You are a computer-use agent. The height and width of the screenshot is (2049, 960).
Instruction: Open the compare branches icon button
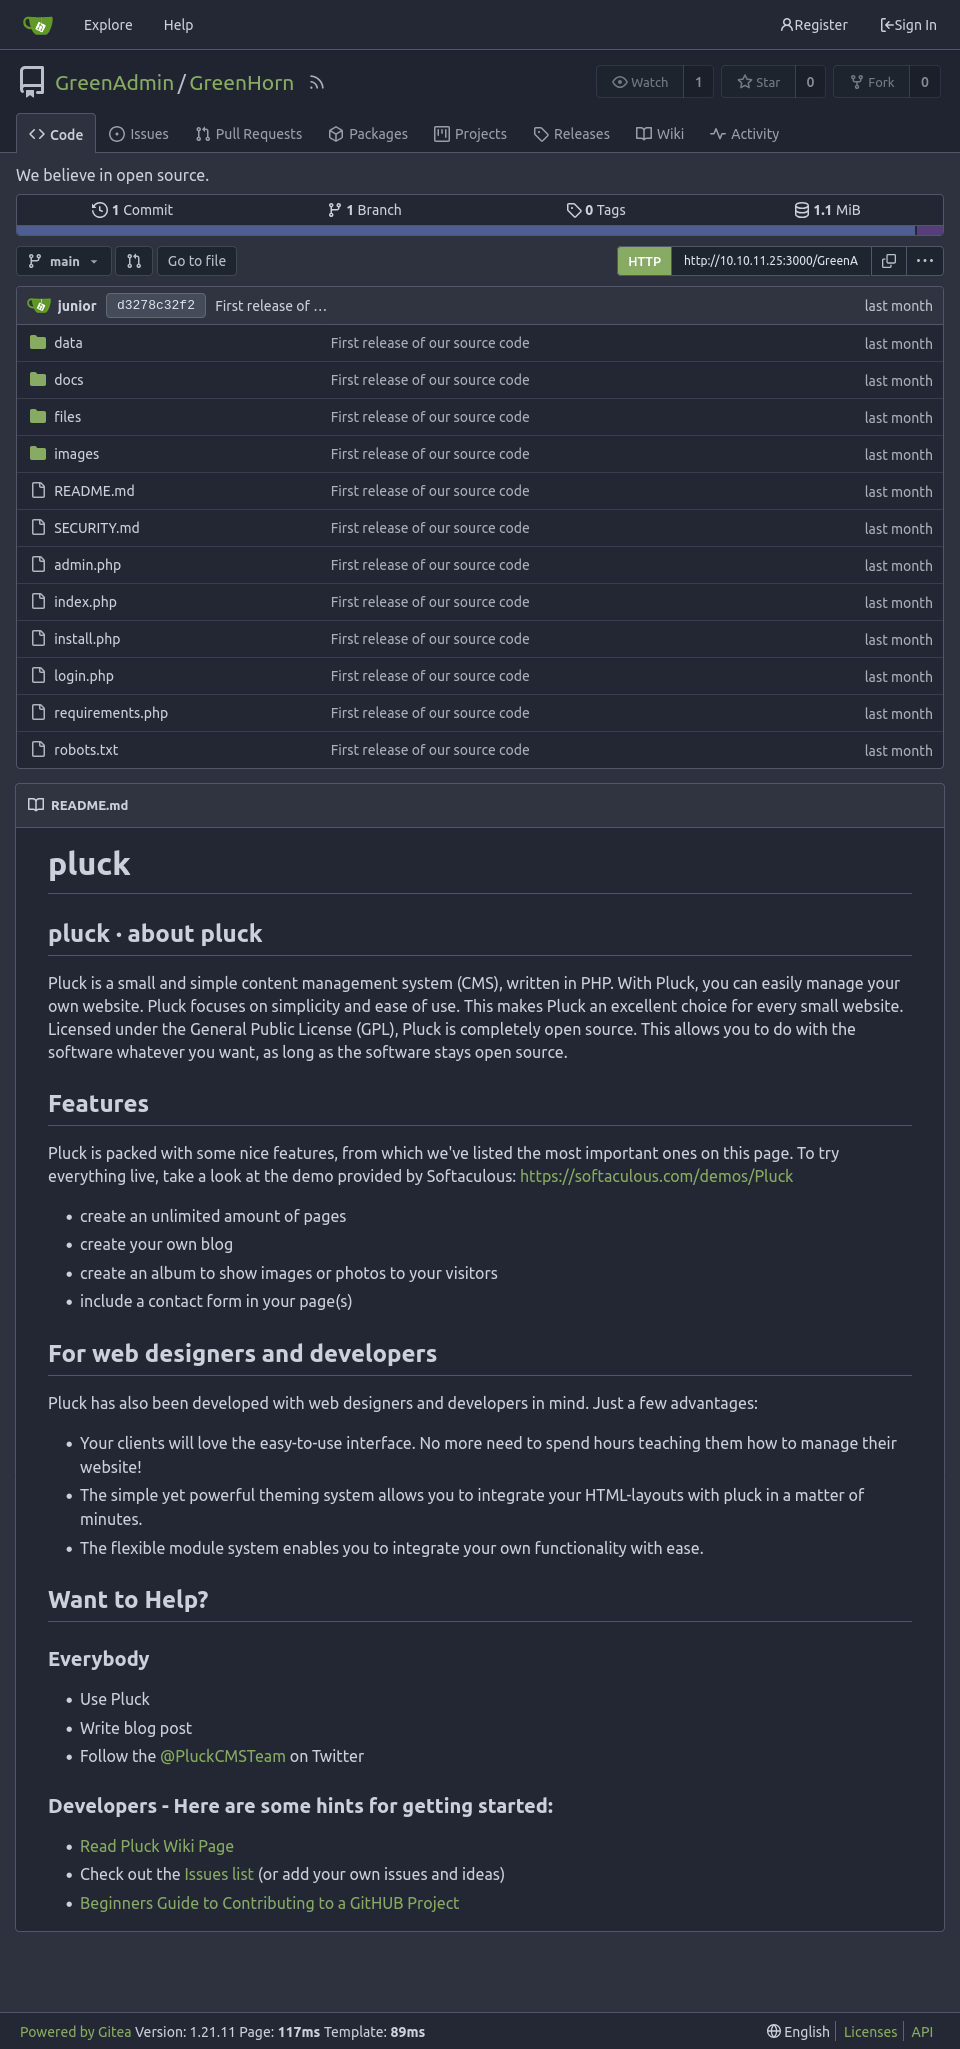[x=134, y=261]
